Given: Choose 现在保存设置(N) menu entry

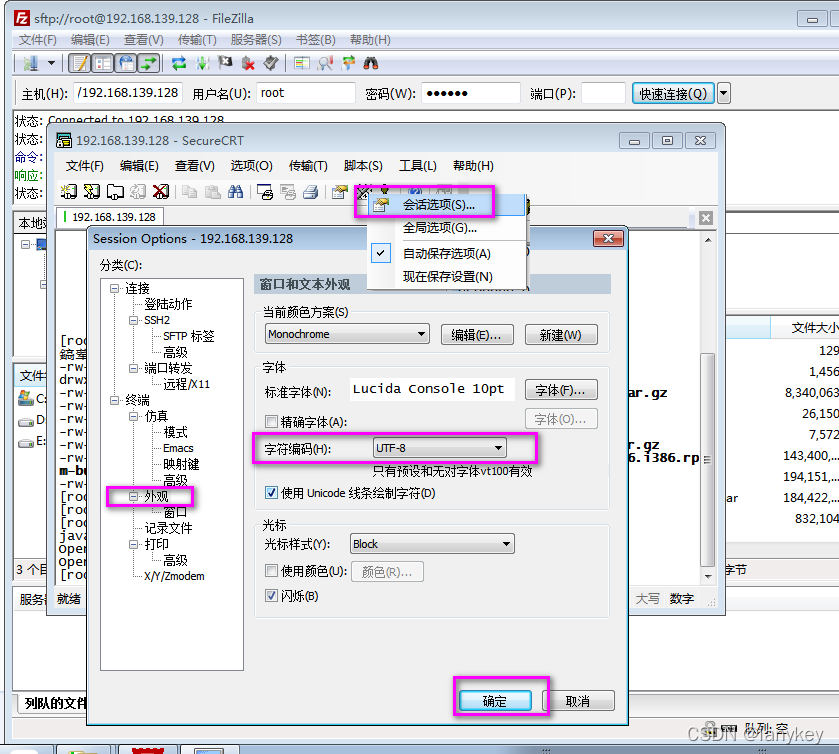Looking at the screenshot, I should (x=447, y=277).
